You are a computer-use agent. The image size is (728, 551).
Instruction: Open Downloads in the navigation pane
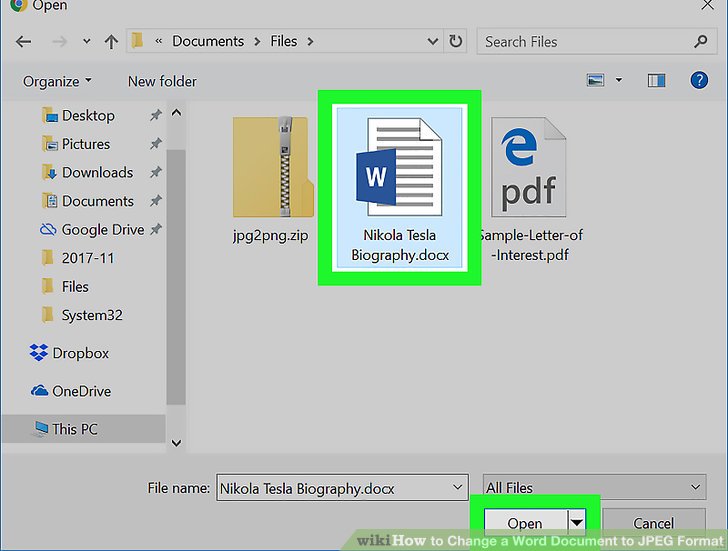click(98, 173)
